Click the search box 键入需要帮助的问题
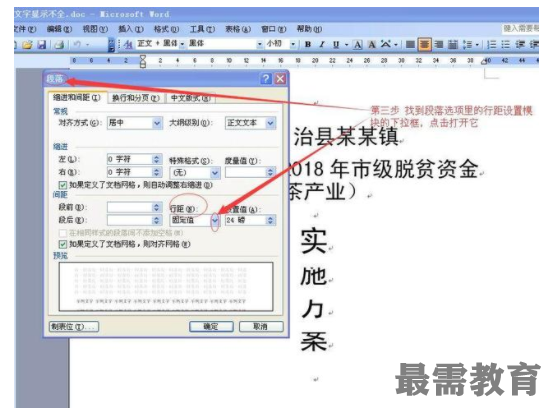 point(520,29)
